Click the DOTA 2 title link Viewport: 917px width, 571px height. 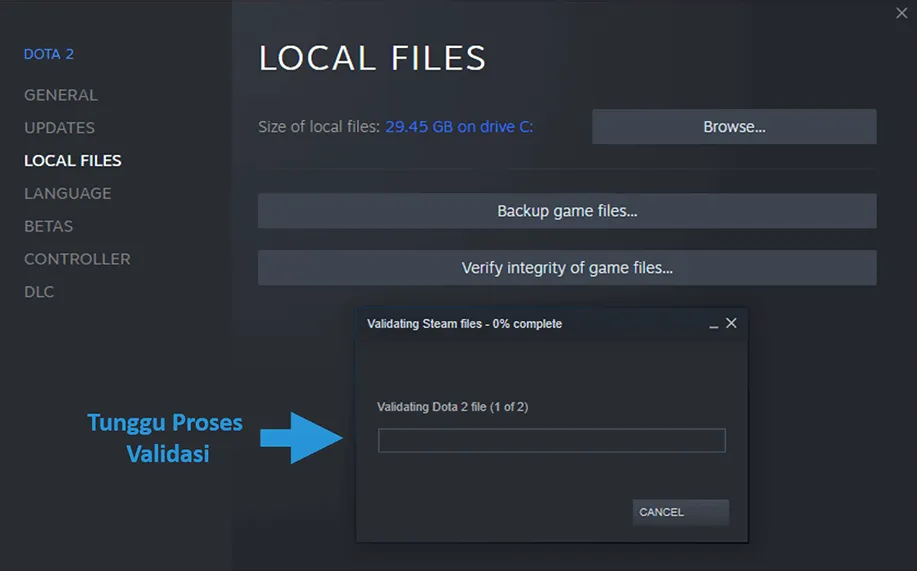click(49, 54)
